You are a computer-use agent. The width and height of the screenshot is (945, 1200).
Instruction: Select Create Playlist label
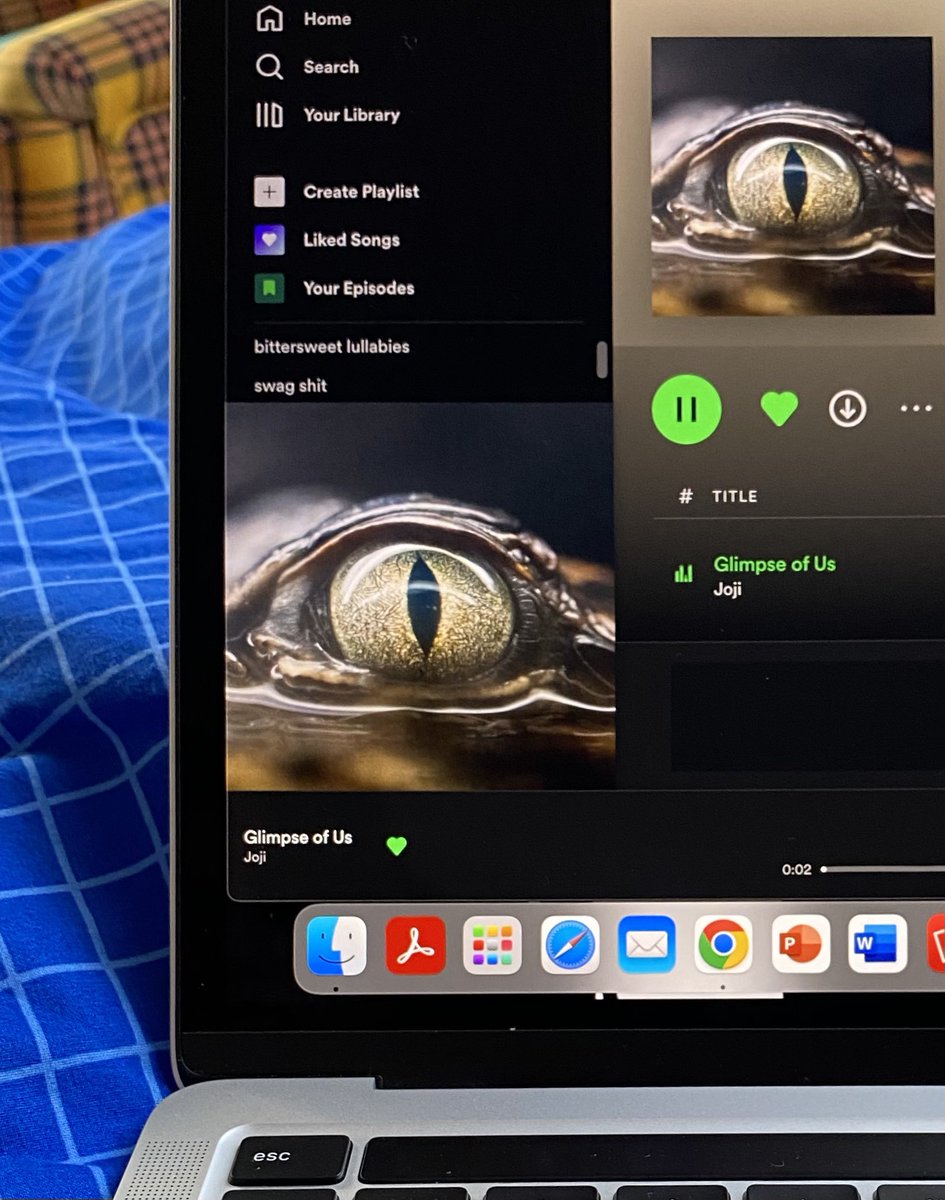pos(361,192)
